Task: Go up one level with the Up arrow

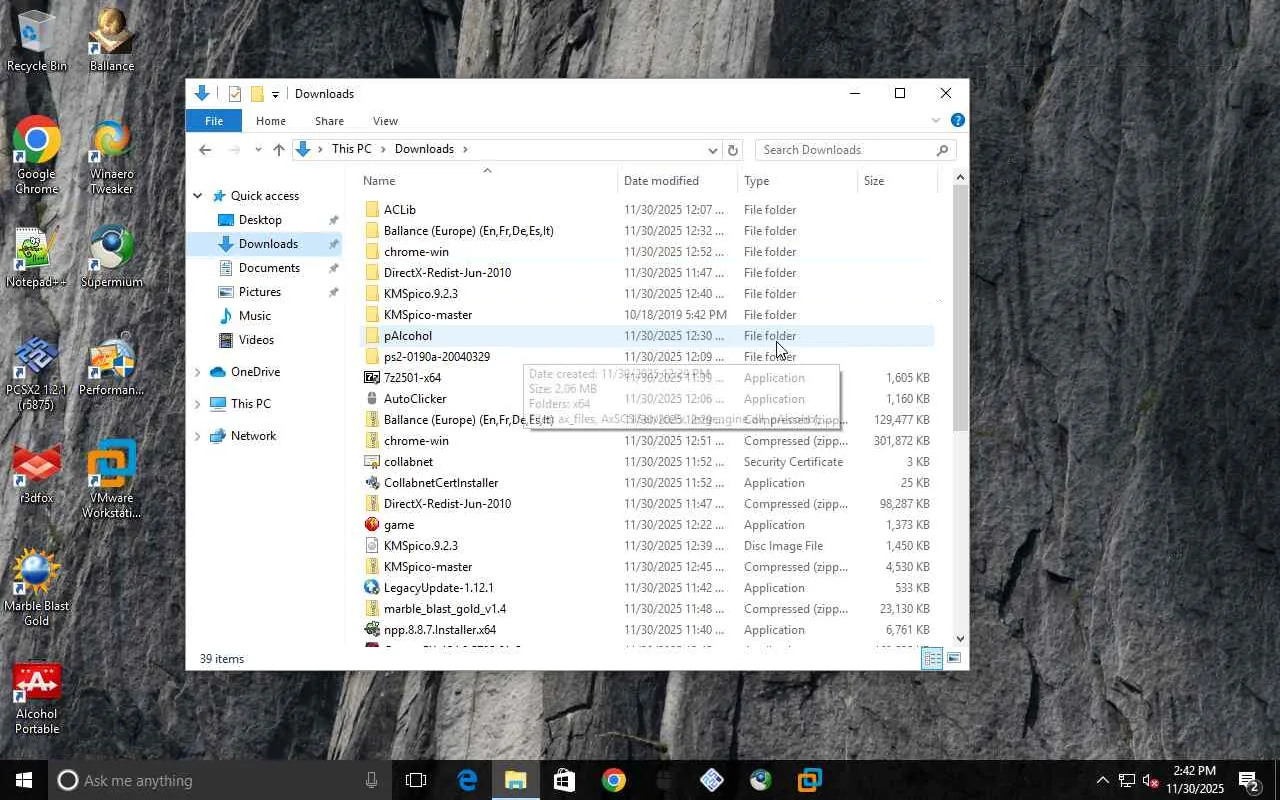Action: click(279, 150)
